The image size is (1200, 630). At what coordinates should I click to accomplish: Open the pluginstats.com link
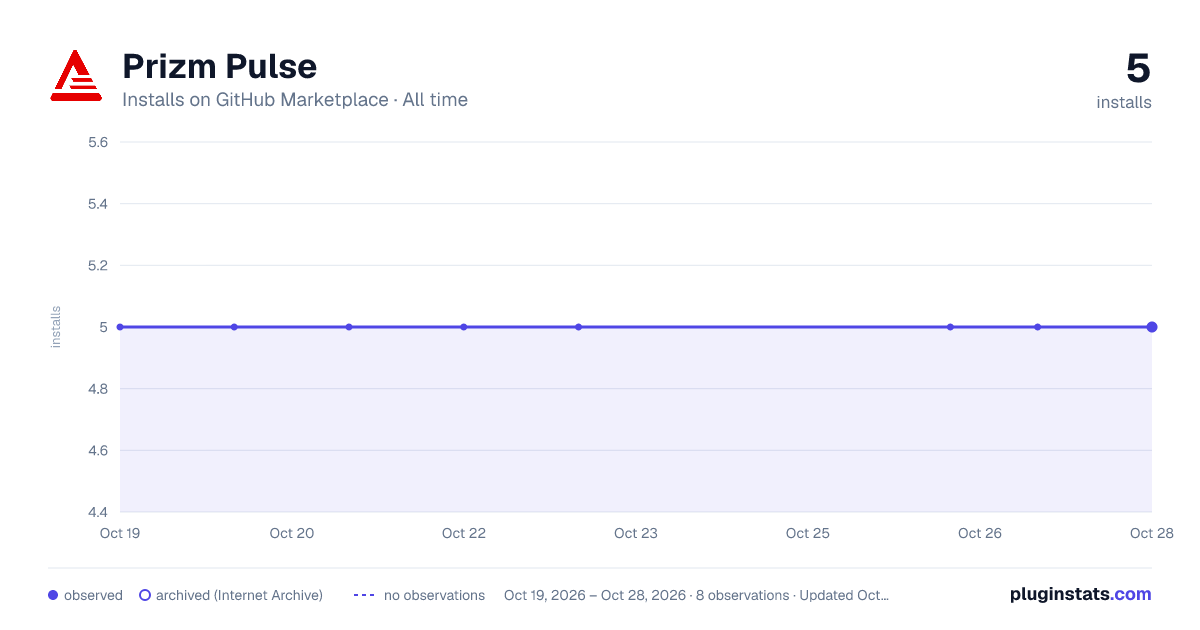pyautogui.click(x=1080, y=594)
